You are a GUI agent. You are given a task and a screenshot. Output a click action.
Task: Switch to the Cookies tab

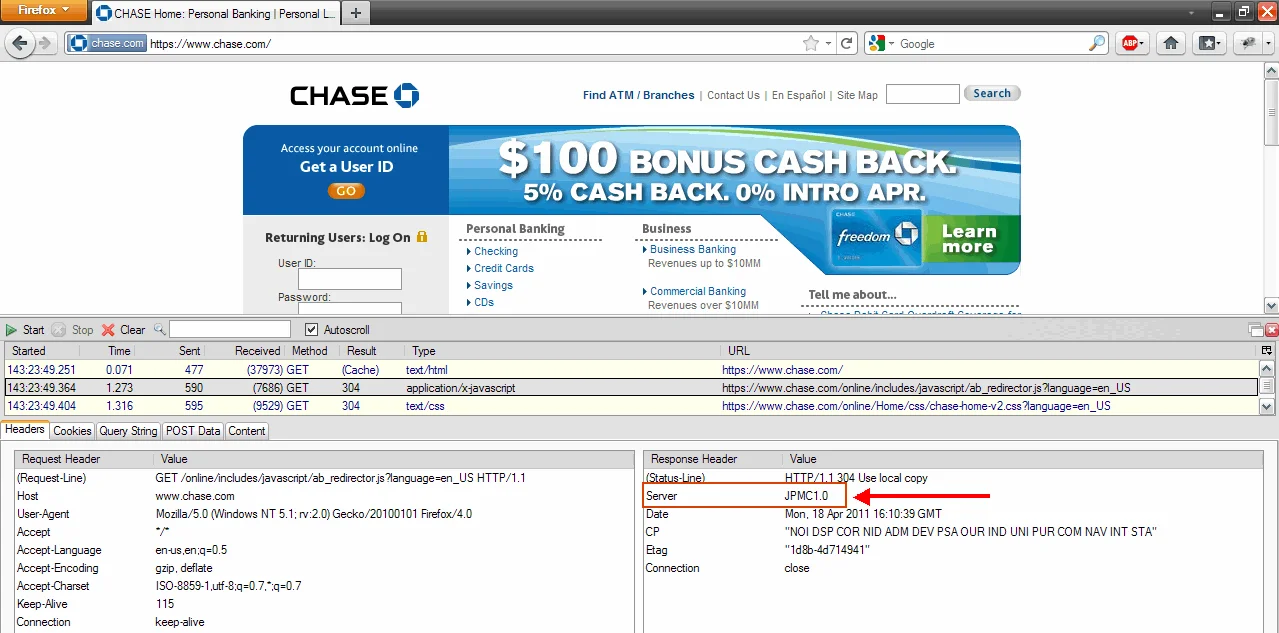[x=72, y=431]
